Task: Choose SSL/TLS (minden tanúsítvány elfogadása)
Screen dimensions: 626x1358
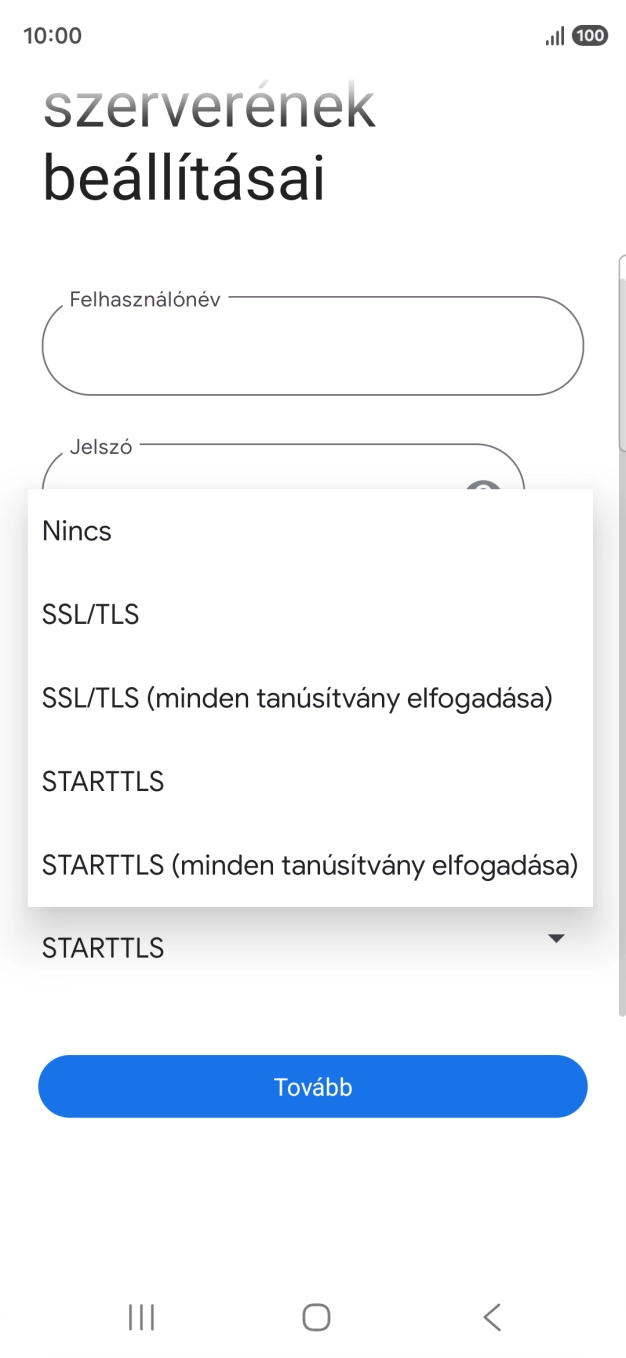Action: coord(295,698)
